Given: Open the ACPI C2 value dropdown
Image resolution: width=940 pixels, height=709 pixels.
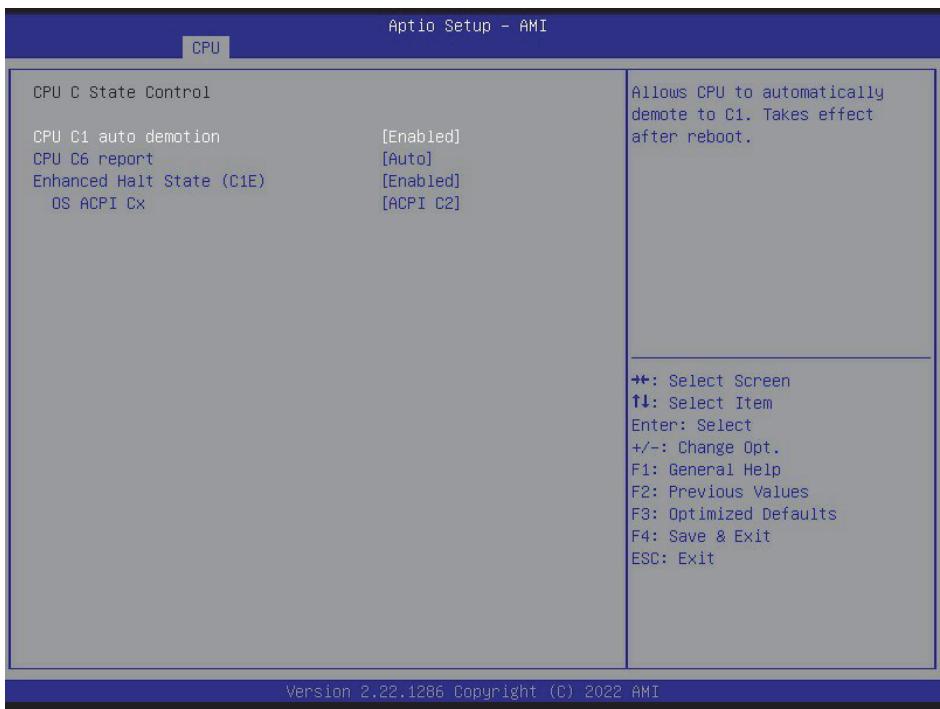Looking at the screenshot, I should pos(421,204).
